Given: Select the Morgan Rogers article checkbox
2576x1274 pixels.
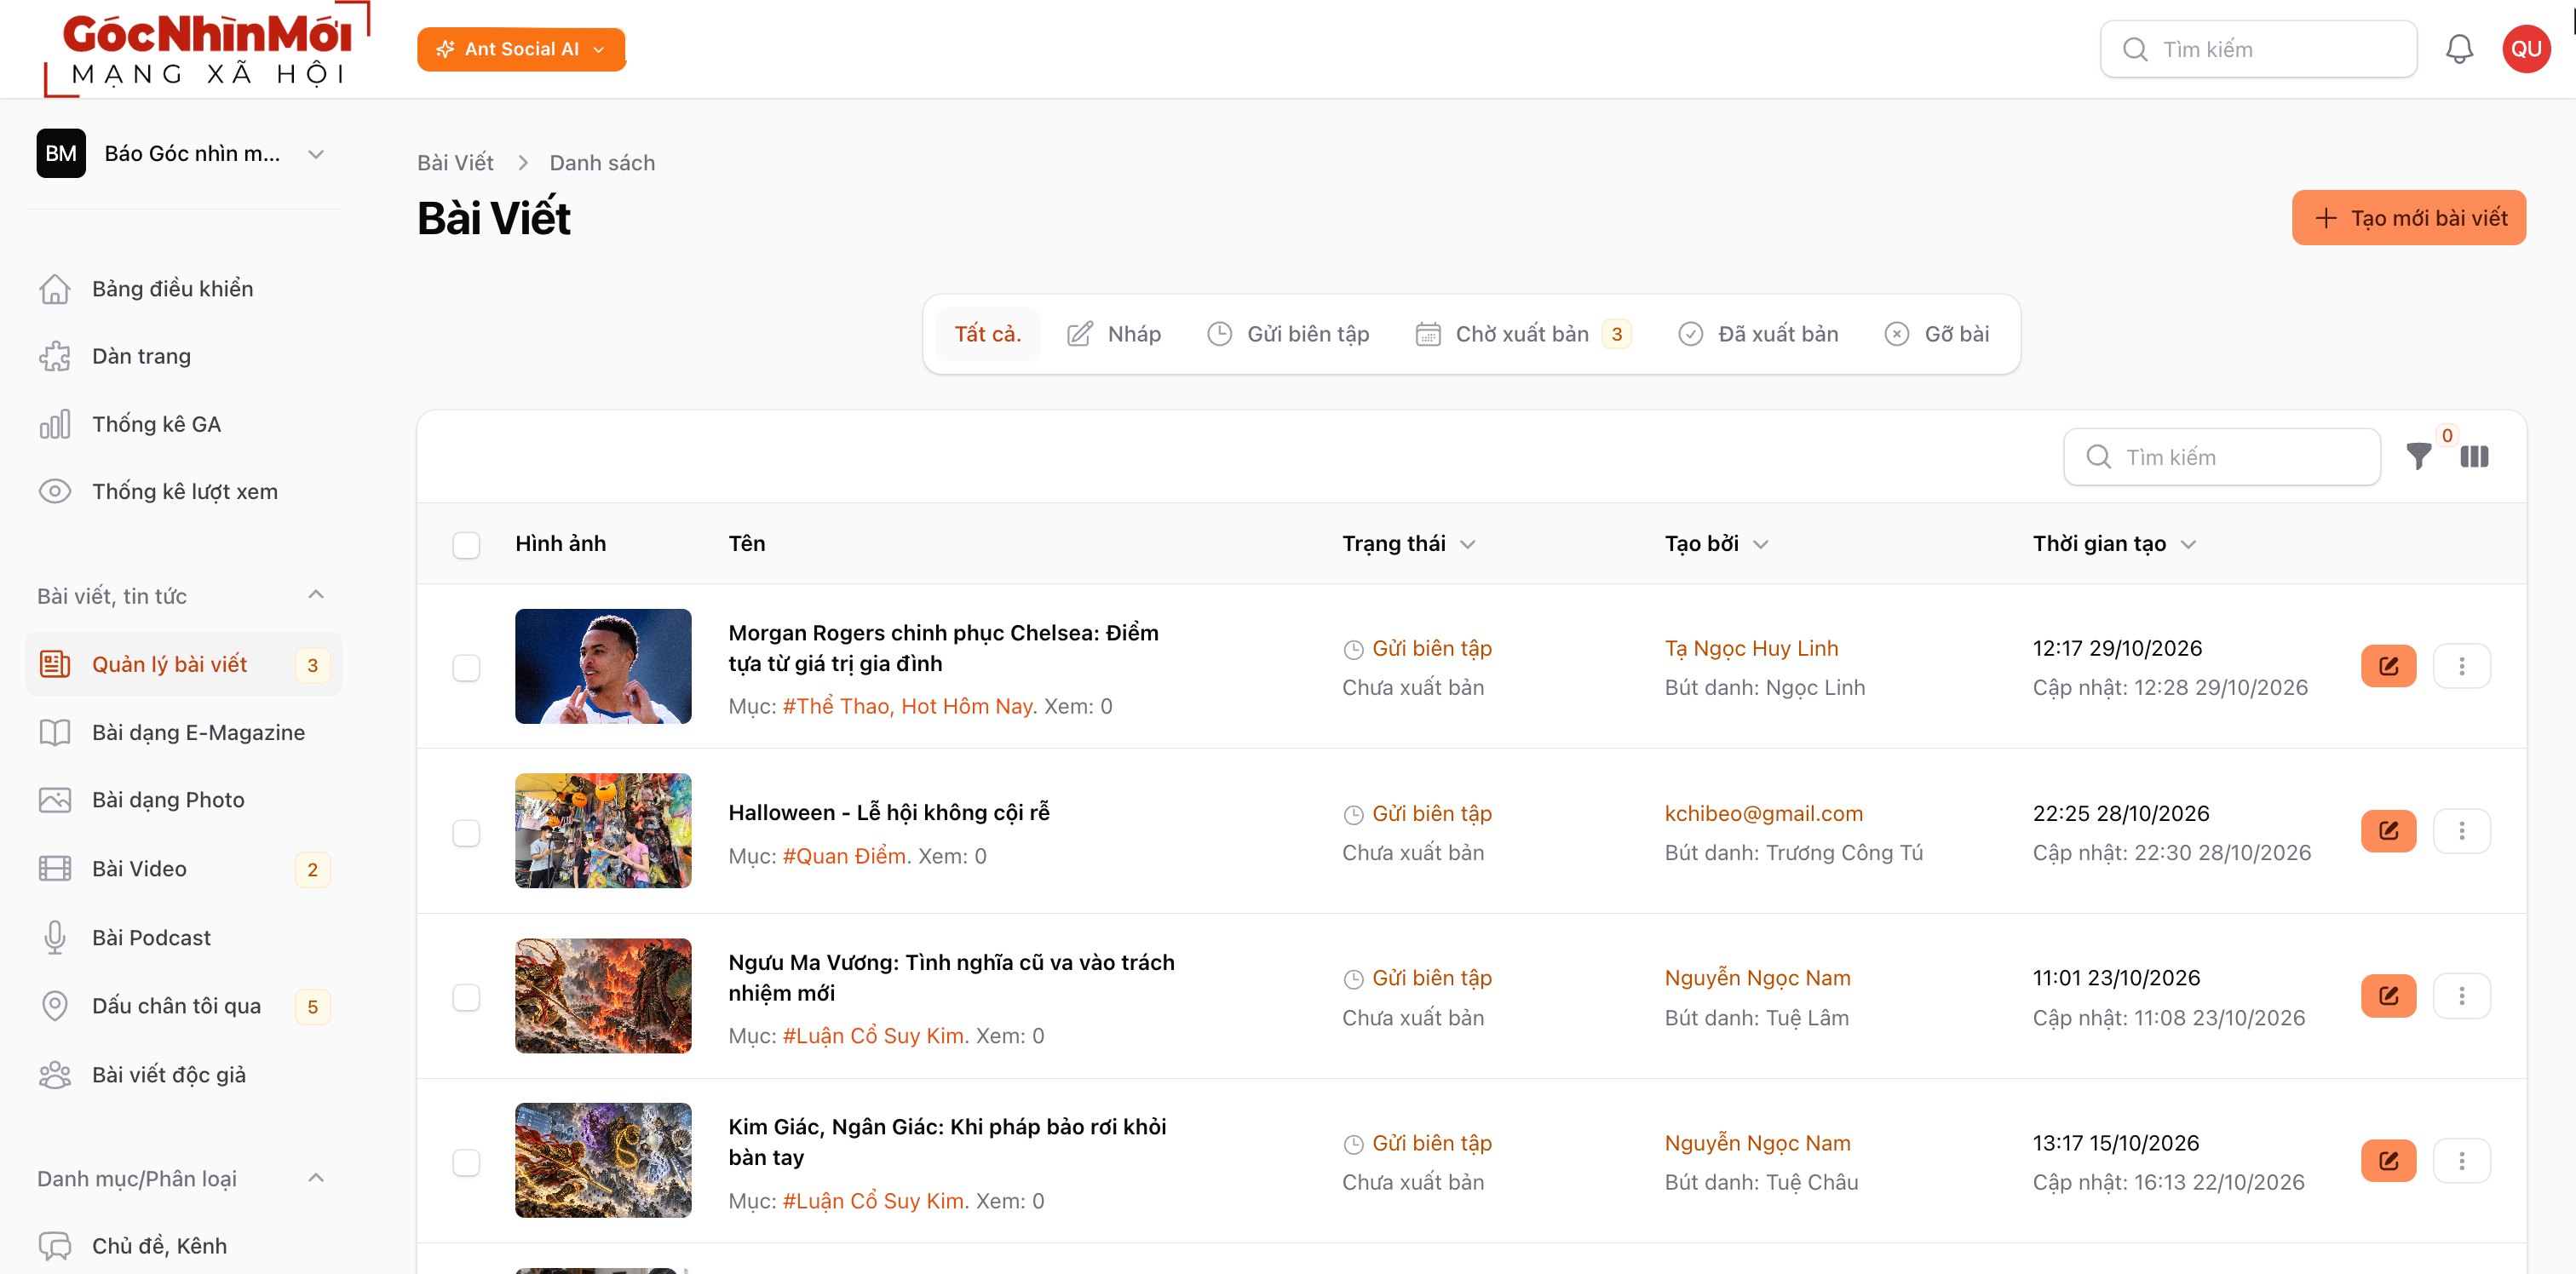Looking at the screenshot, I should click(x=466, y=667).
